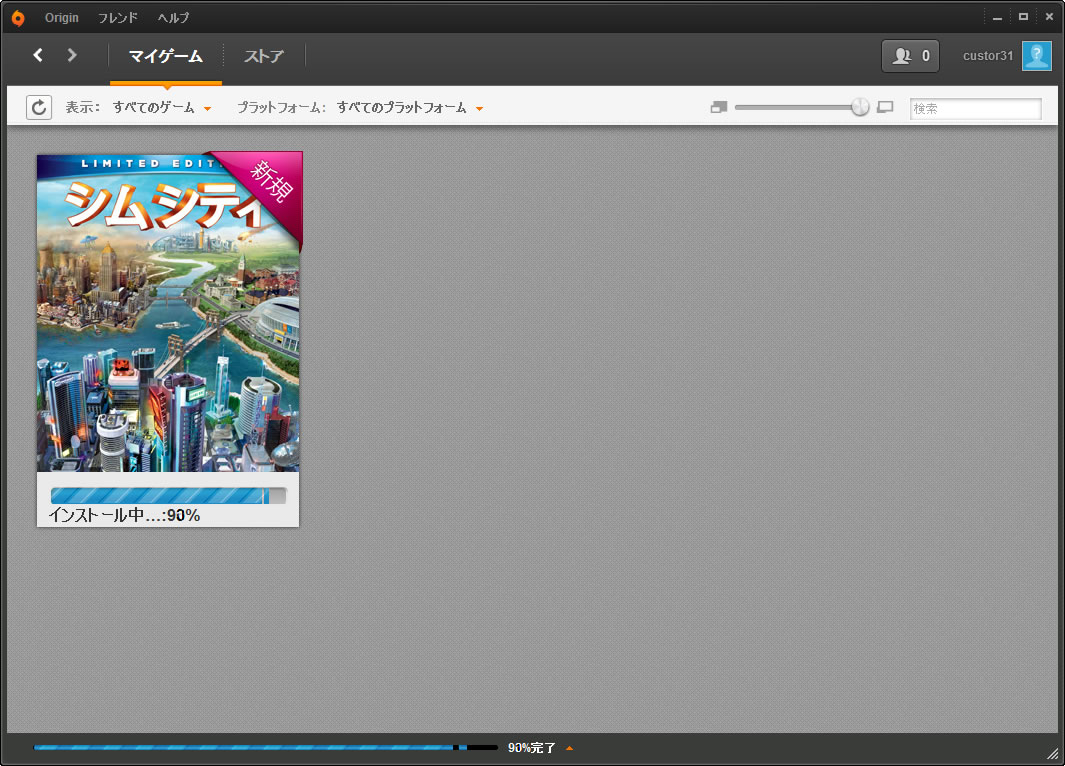Expand the download queue arrow at bottom

coord(569,748)
